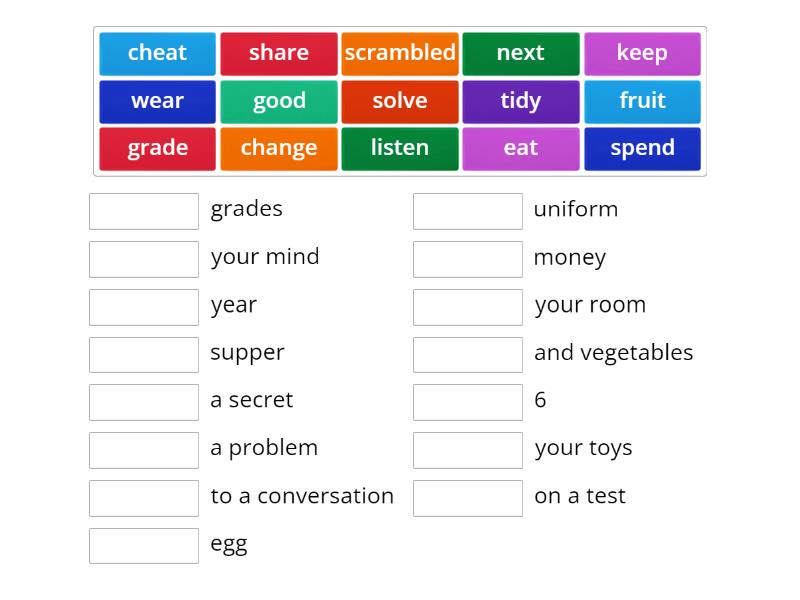This screenshot has width=800, height=600.
Task: Select the word tile "fruit"
Action: 643,101
